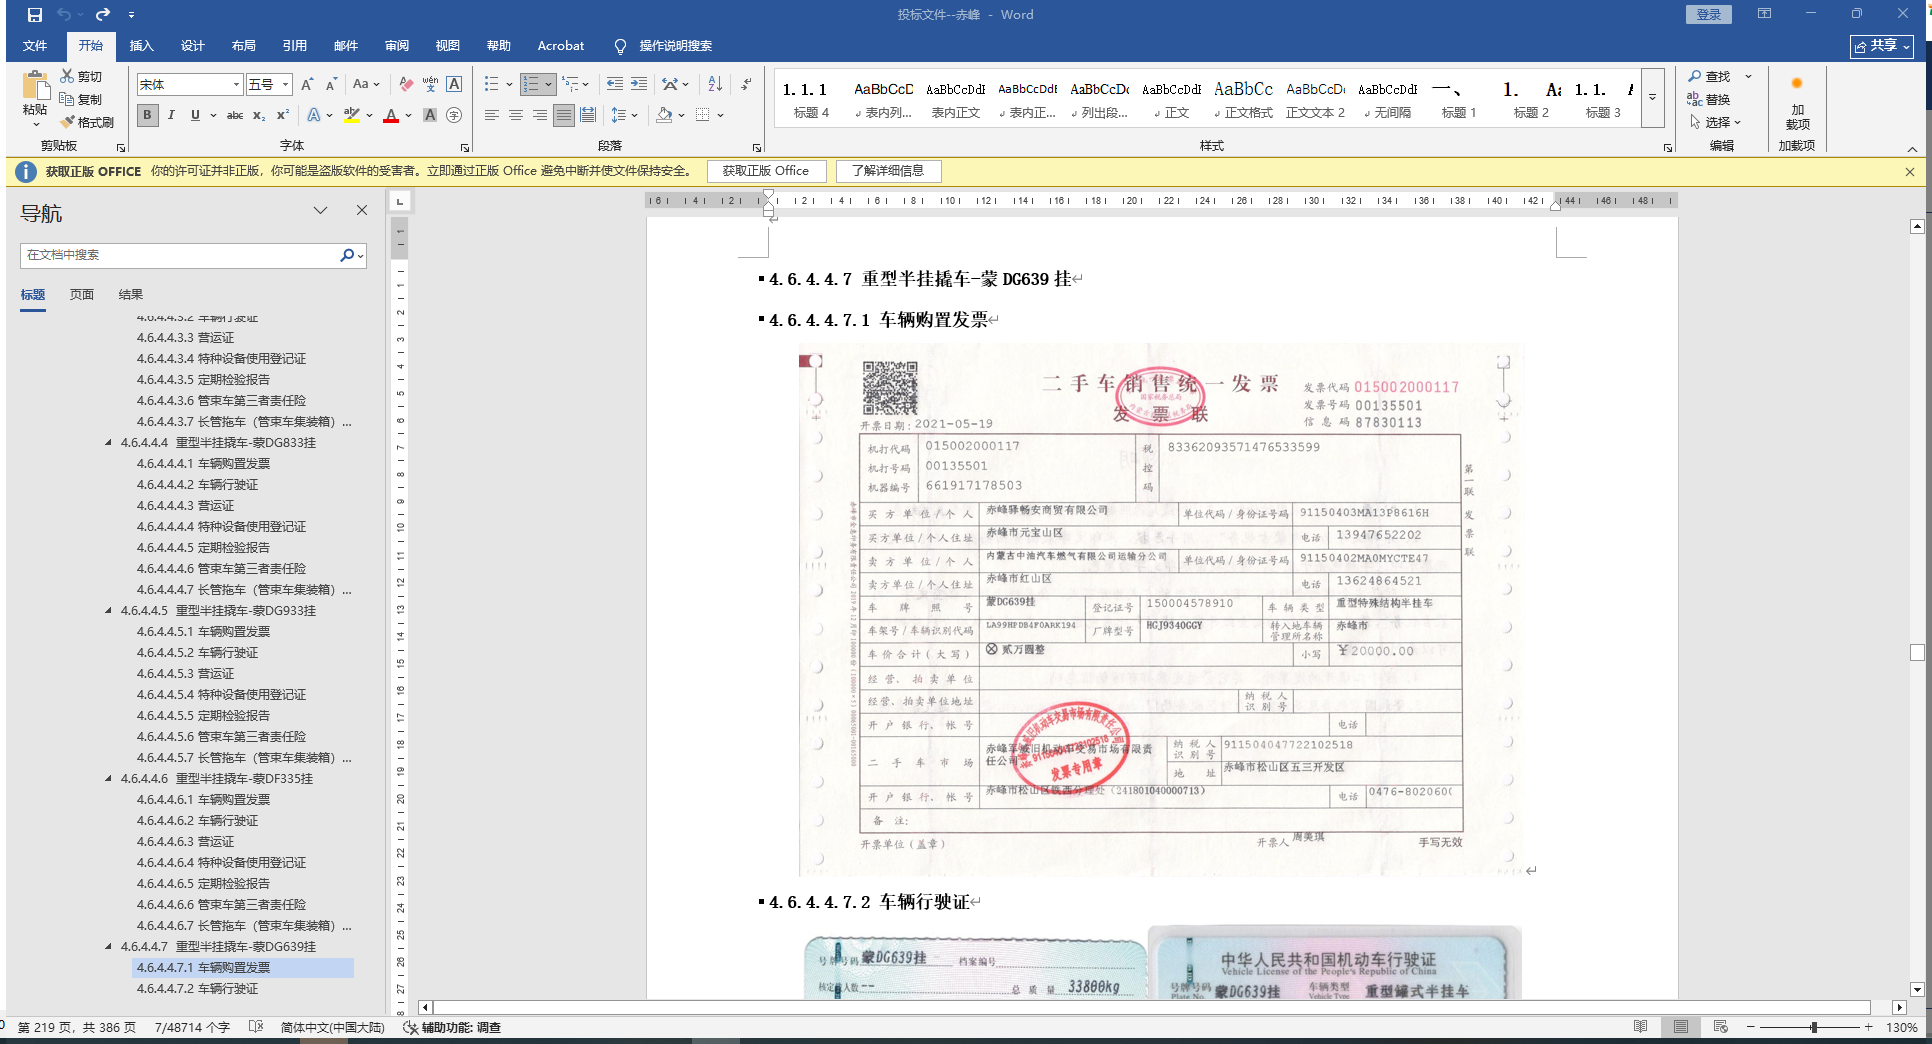Image resolution: width=1932 pixels, height=1044 pixels.
Task: Switch to 页面 tab in navigation pane
Action: pyautogui.click(x=82, y=294)
